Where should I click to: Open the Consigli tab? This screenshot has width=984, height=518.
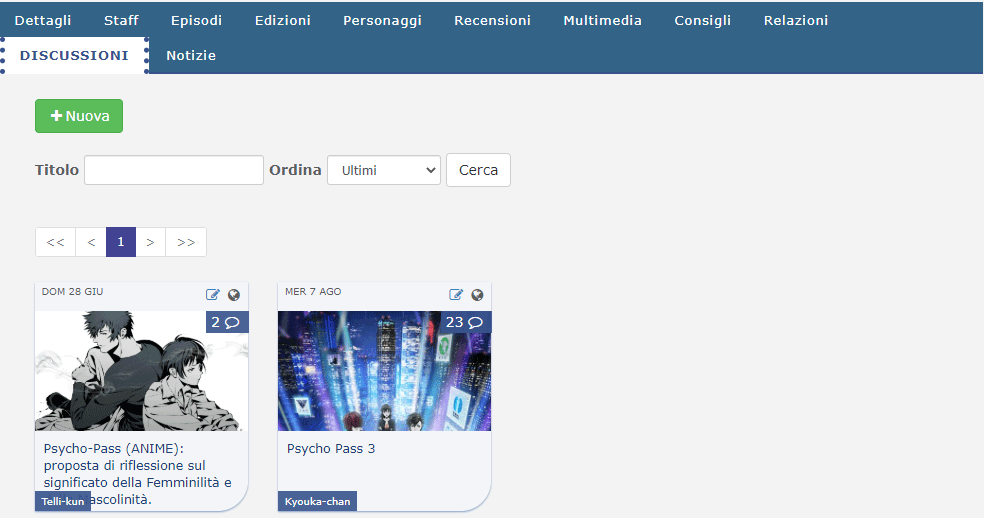[x=703, y=20]
